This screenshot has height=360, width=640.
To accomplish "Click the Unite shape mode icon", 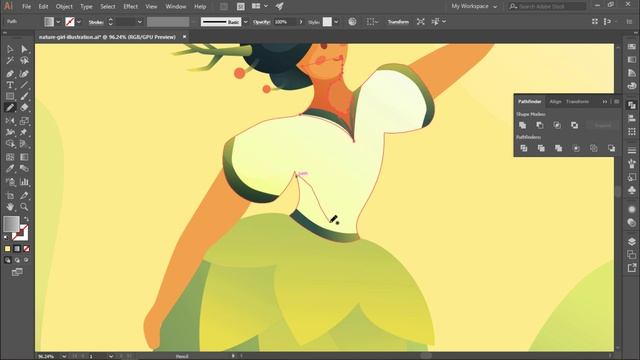I will click(522, 125).
